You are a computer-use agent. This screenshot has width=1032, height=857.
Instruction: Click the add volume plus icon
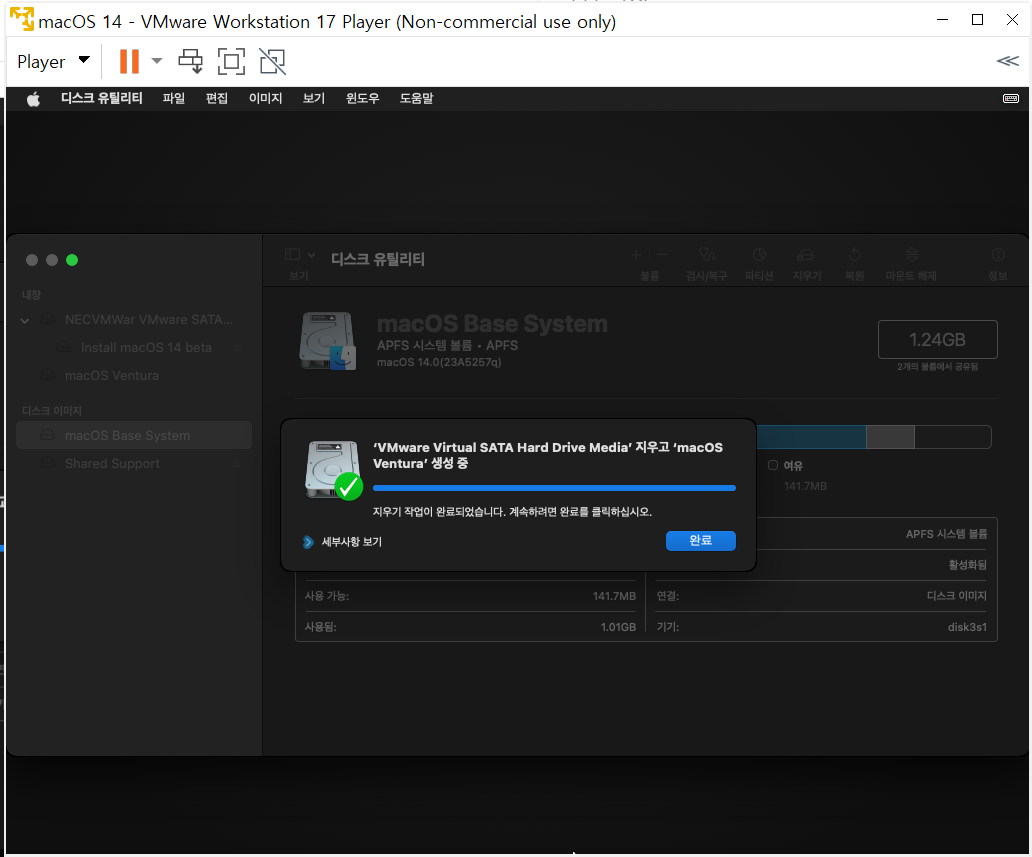[x=636, y=255]
